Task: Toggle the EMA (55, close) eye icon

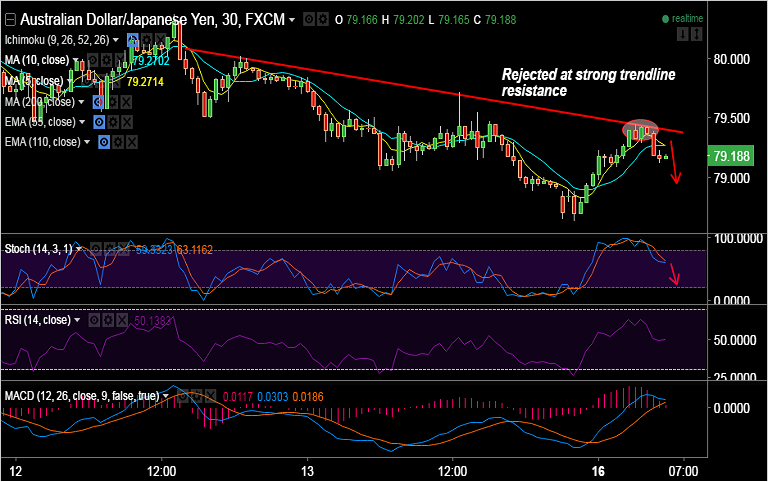Action: [99, 122]
